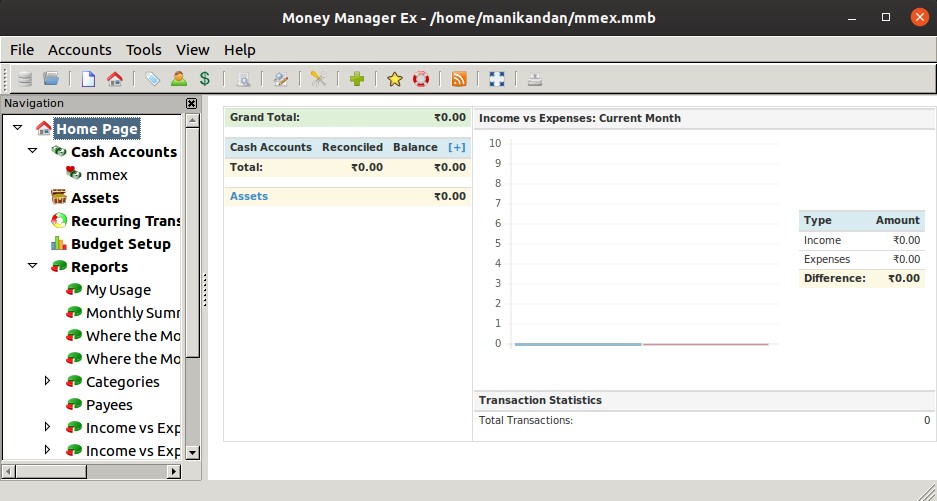Click the Grand Total amount ₹0.00

tap(450, 117)
